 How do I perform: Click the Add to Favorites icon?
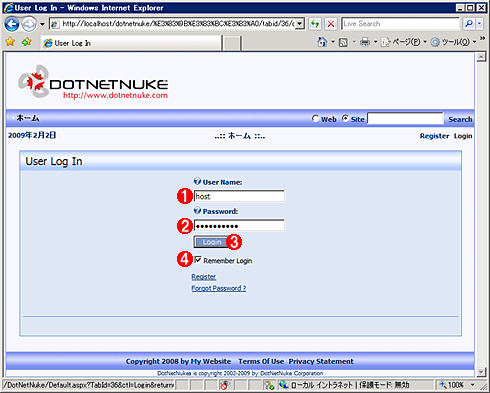click(26, 42)
